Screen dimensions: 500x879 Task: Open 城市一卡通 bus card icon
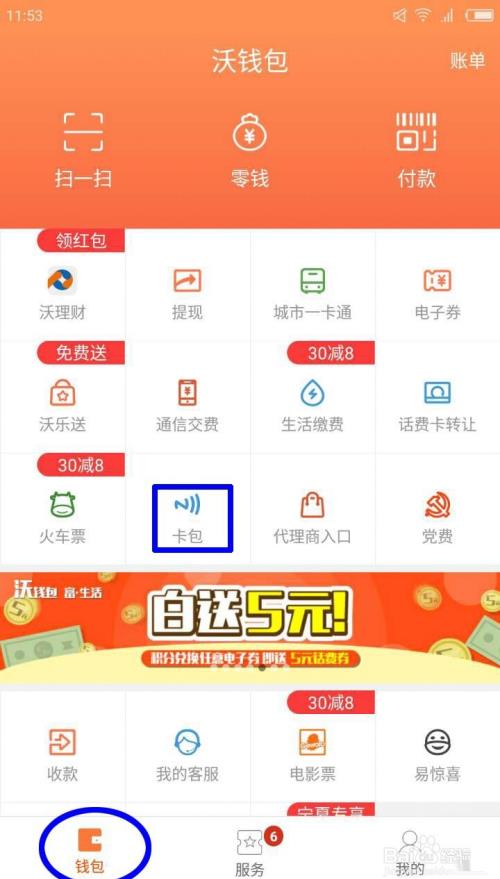tap(312, 281)
